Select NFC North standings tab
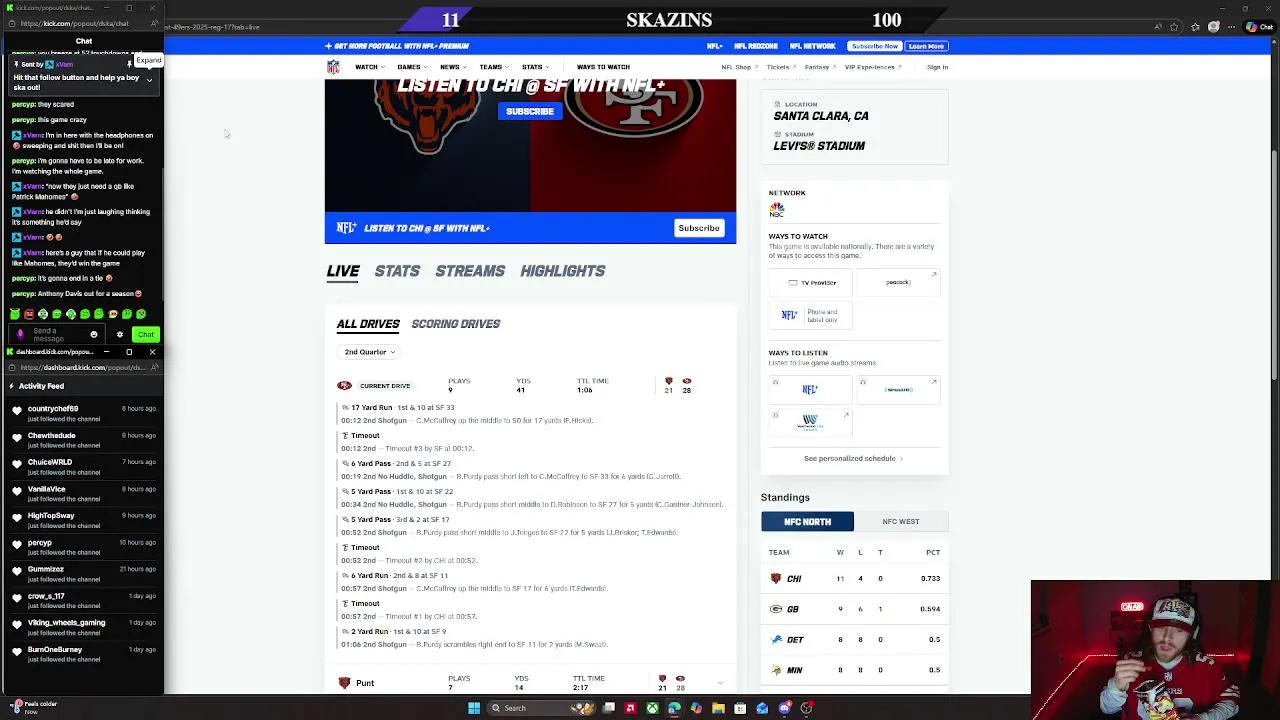Screen dimensions: 1280x720 (x=807, y=522)
